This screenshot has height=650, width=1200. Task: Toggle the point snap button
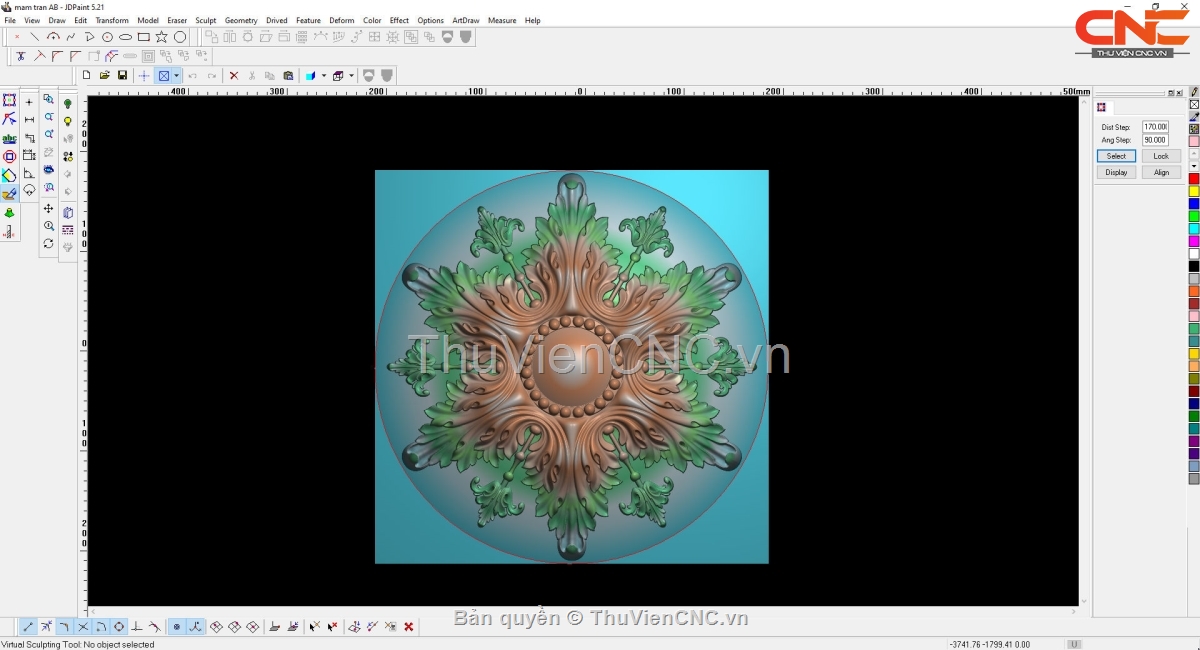tap(177, 627)
